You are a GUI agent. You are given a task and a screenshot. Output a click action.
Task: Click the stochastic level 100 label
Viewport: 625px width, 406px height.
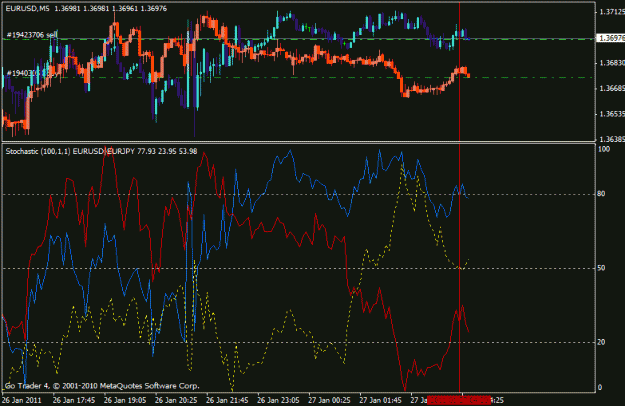(x=604, y=149)
